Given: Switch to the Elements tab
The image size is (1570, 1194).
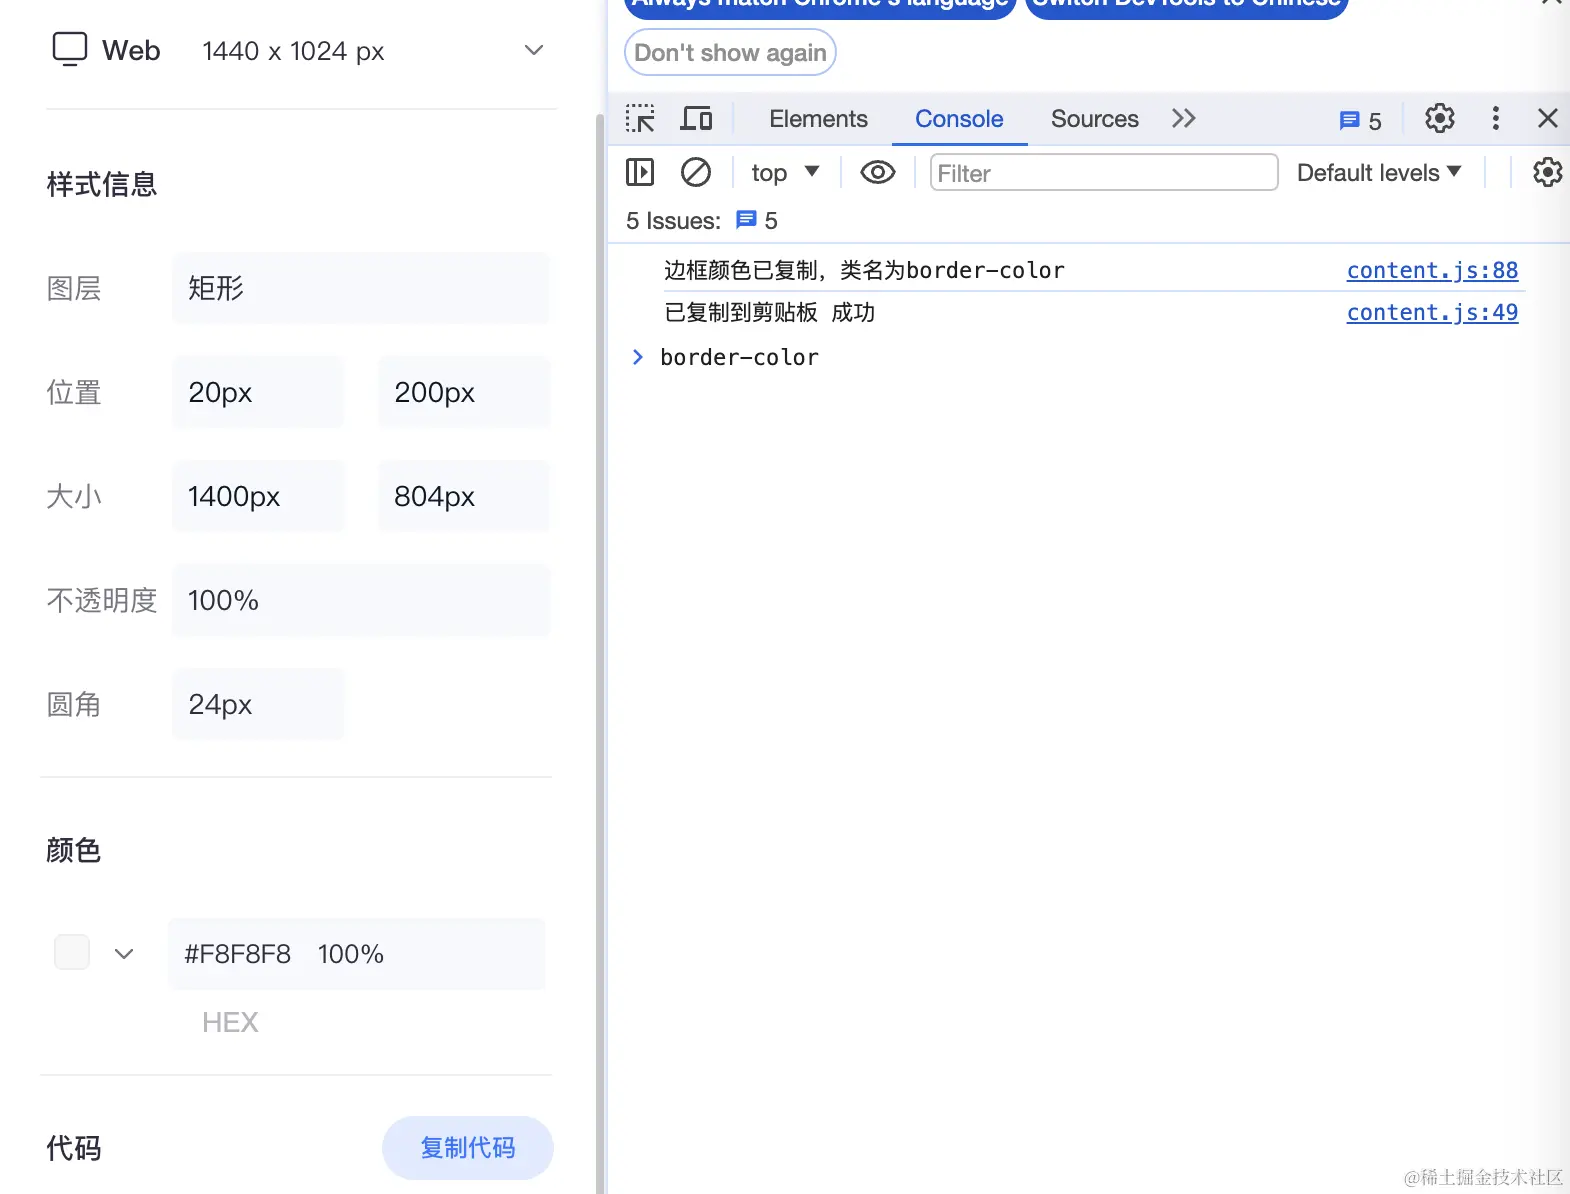Looking at the screenshot, I should 818,119.
